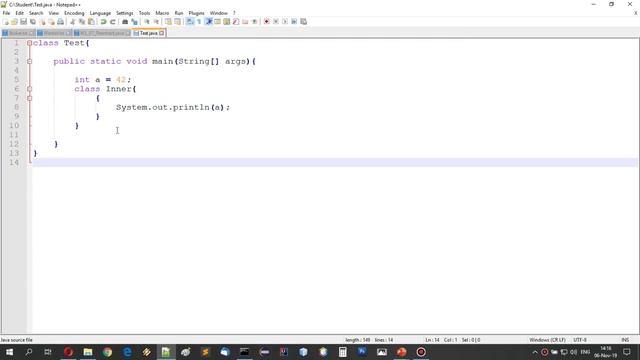
Task: Open the Plugins menu
Action: (x=196, y=13)
